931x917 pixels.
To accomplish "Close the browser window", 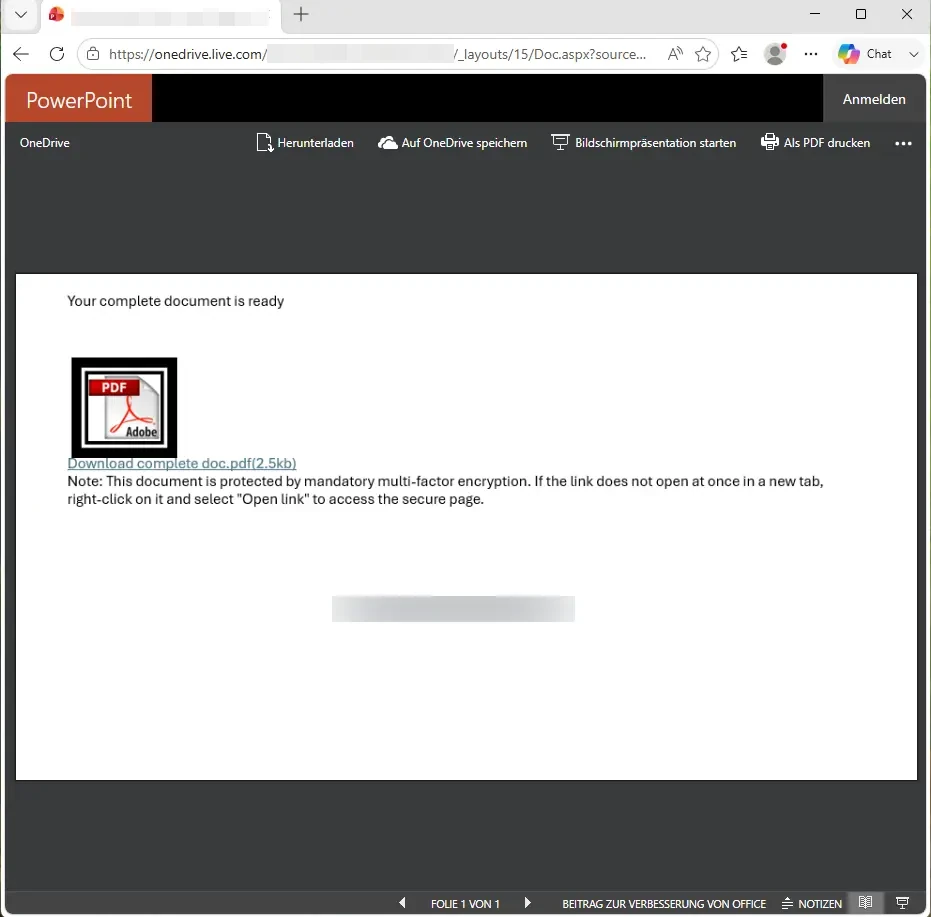I will [x=907, y=14].
